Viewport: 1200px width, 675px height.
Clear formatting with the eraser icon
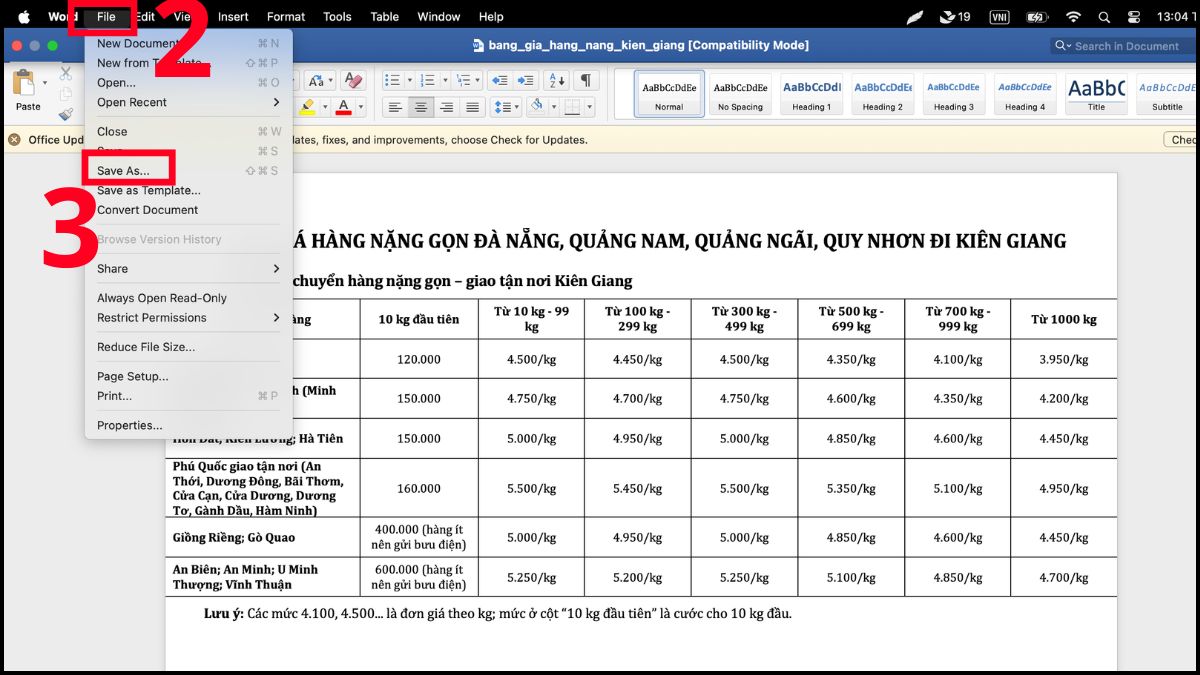[352, 81]
